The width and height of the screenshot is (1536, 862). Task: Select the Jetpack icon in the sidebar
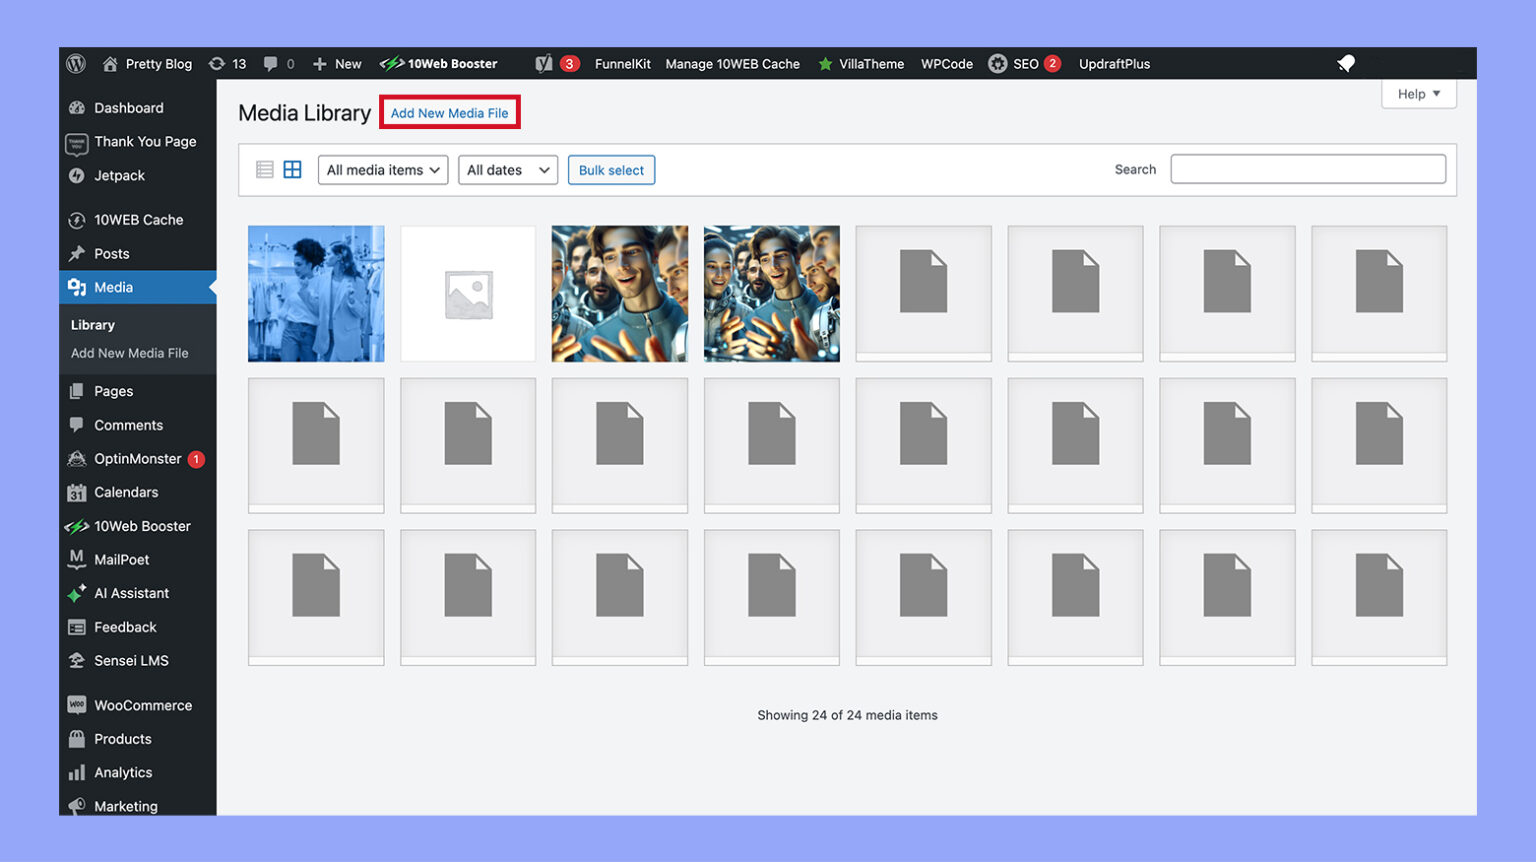click(x=77, y=175)
